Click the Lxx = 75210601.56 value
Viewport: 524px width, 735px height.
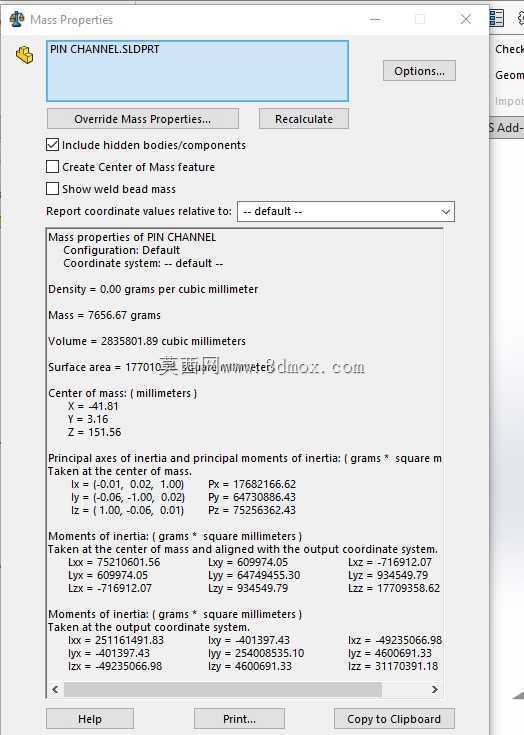point(114,562)
